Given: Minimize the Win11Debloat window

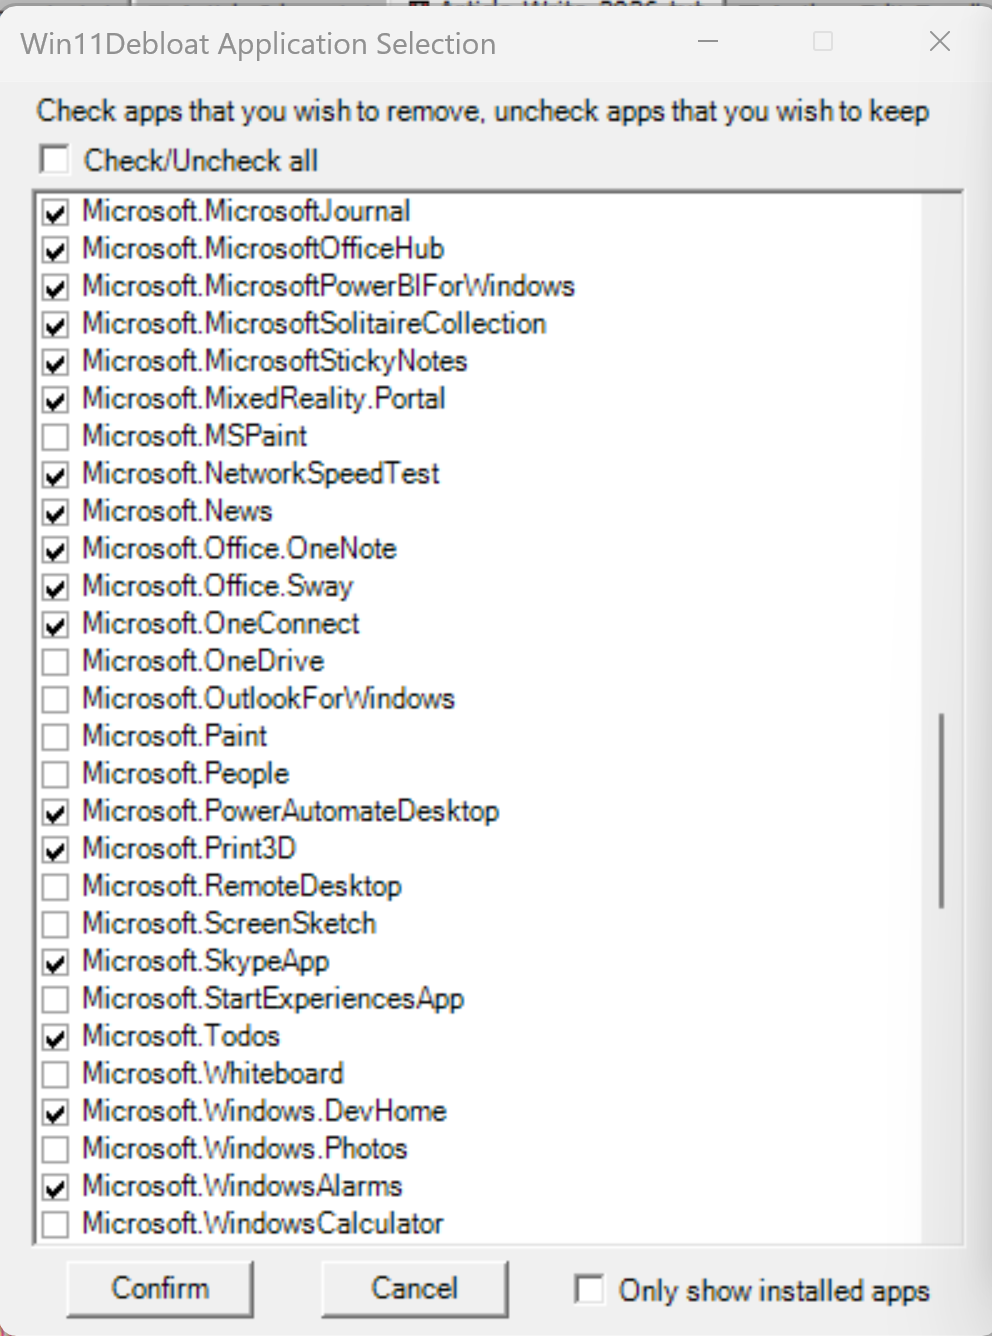Looking at the screenshot, I should tap(709, 42).
